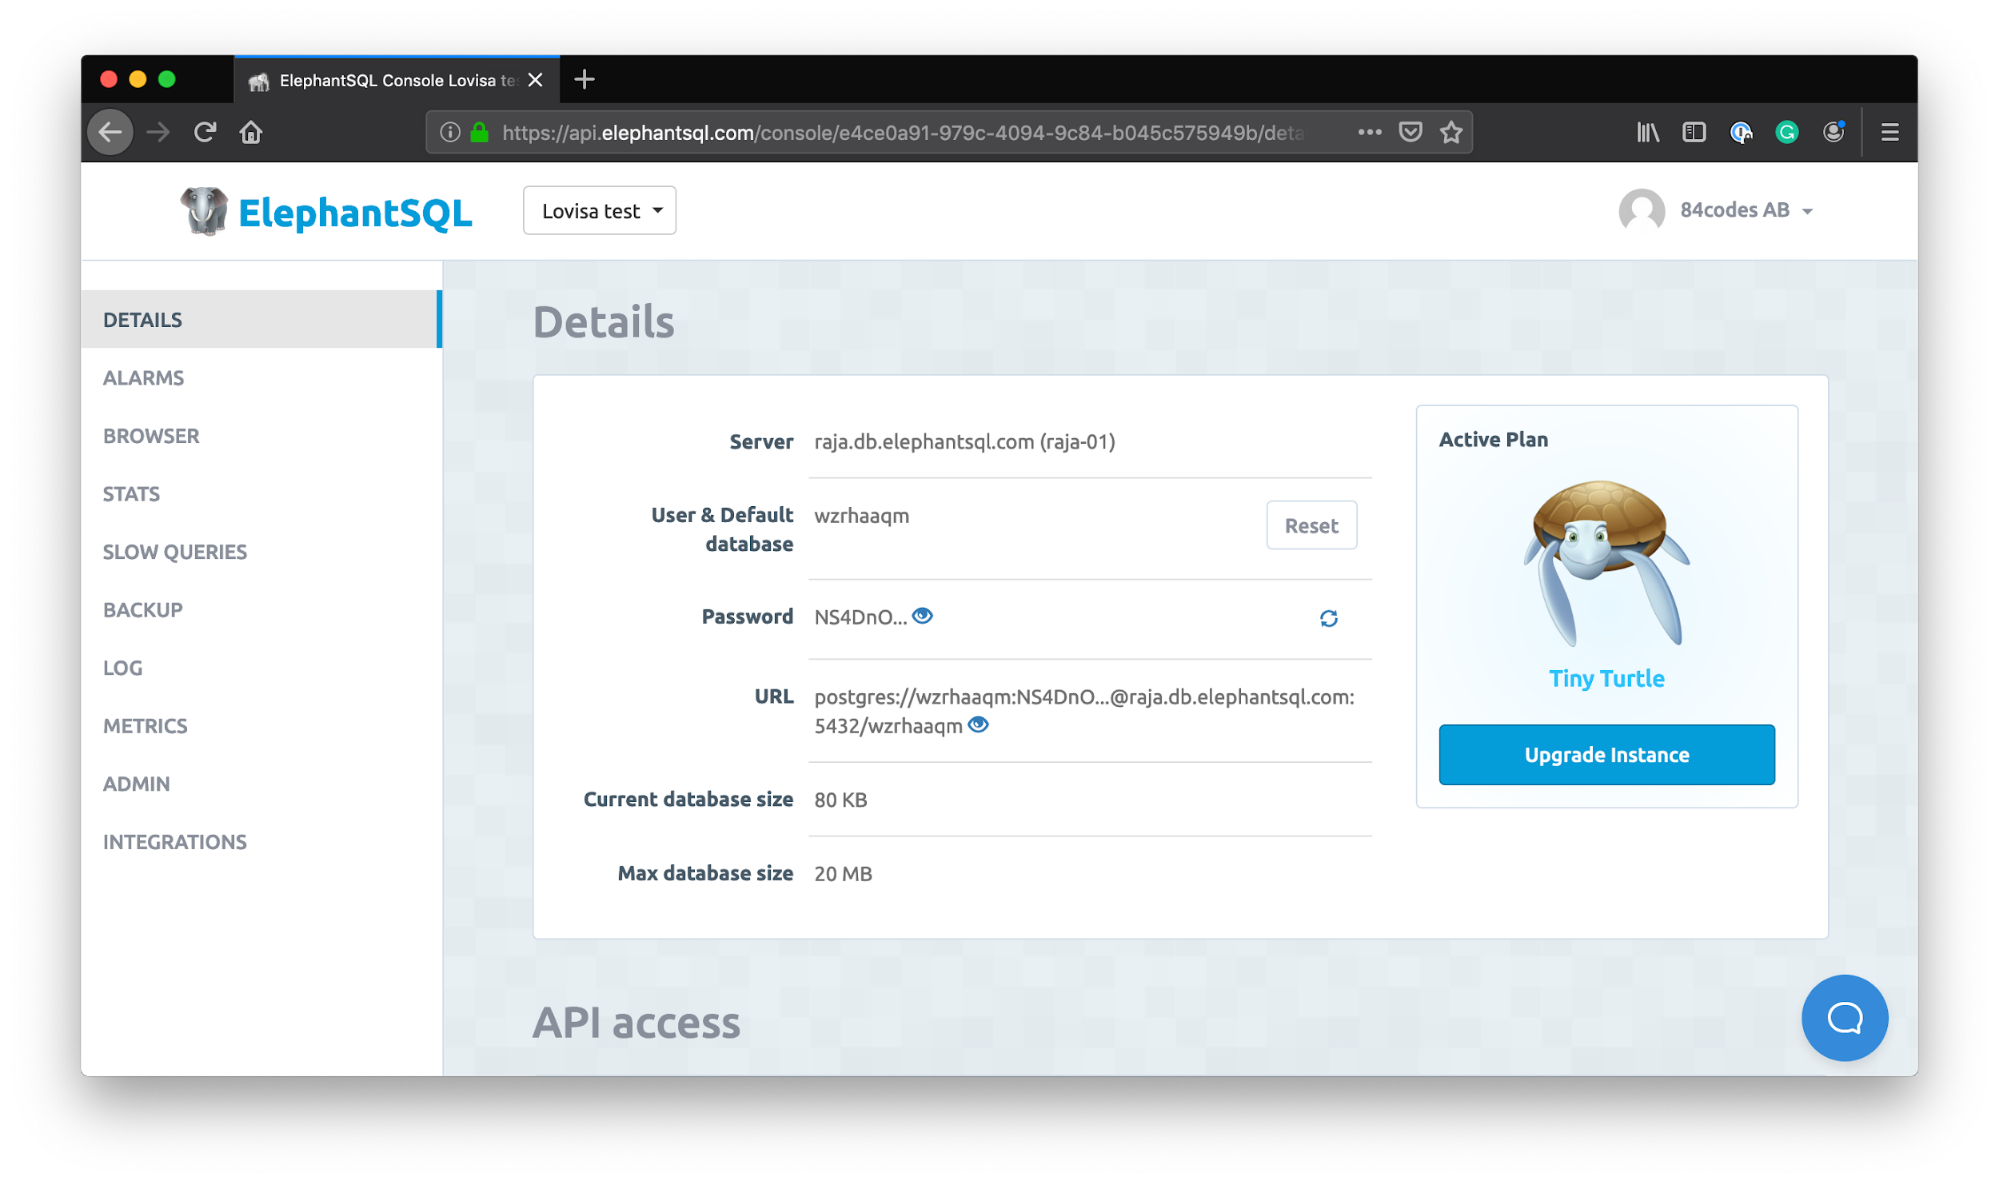Expand the Lovisa test instance dropdown
The height and width of the screenshot is (1184, 1999).
pyautogui.click(x=599, y=211)
